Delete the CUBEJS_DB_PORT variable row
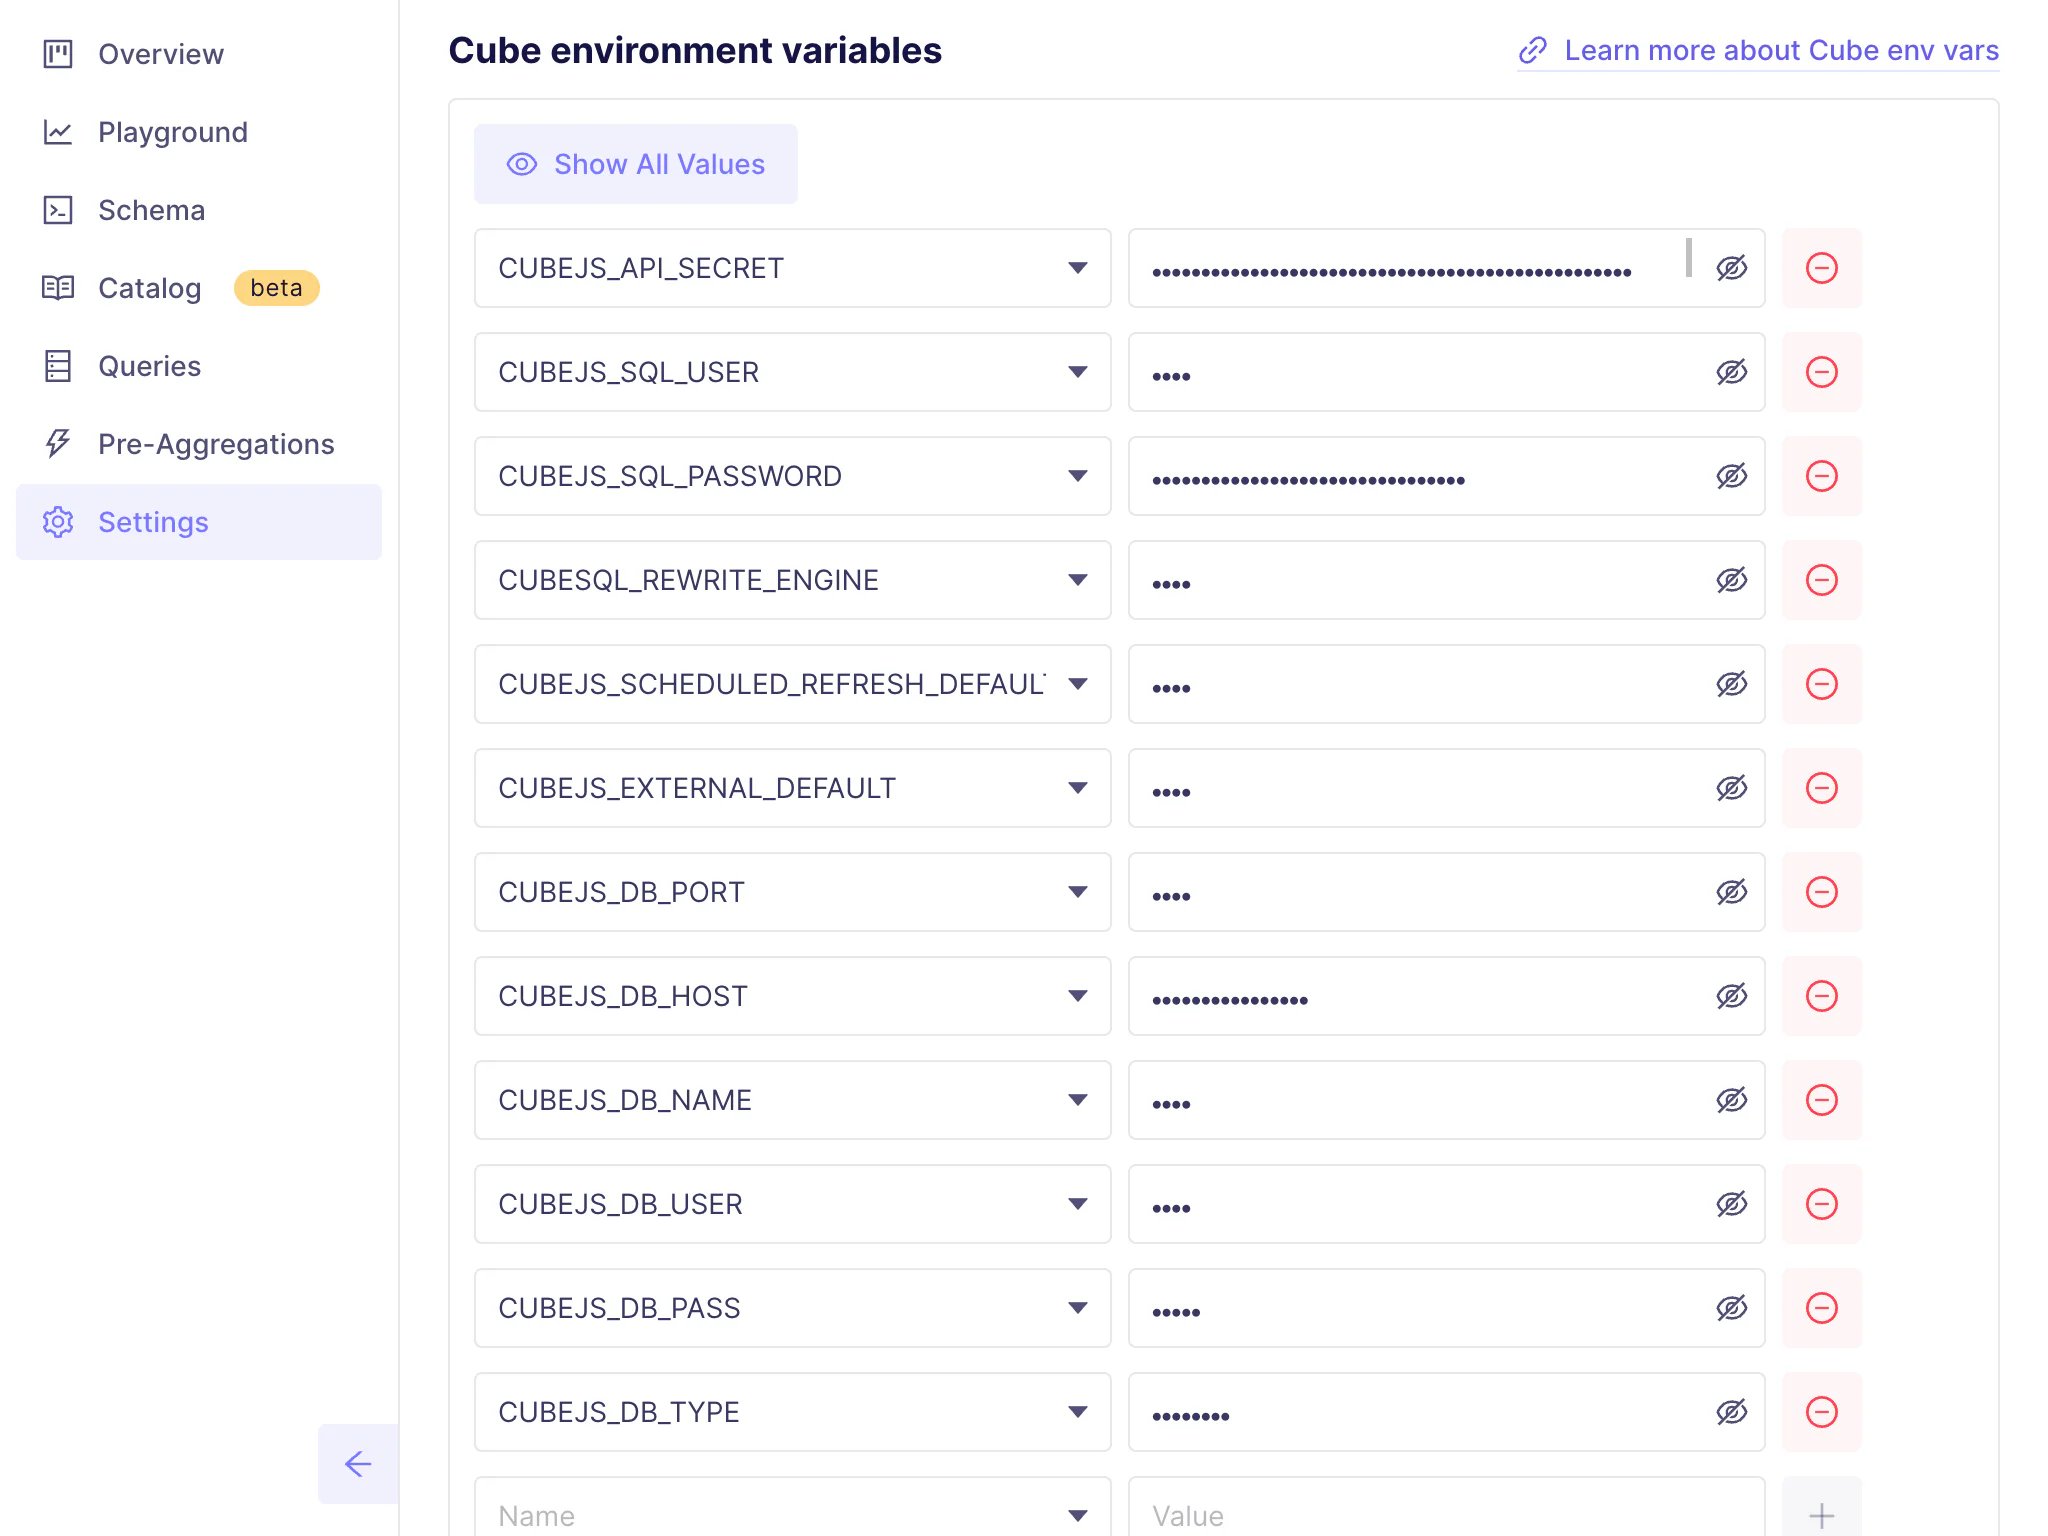The height and width of the screenshot is (1536, 2048). (1821, 892)
